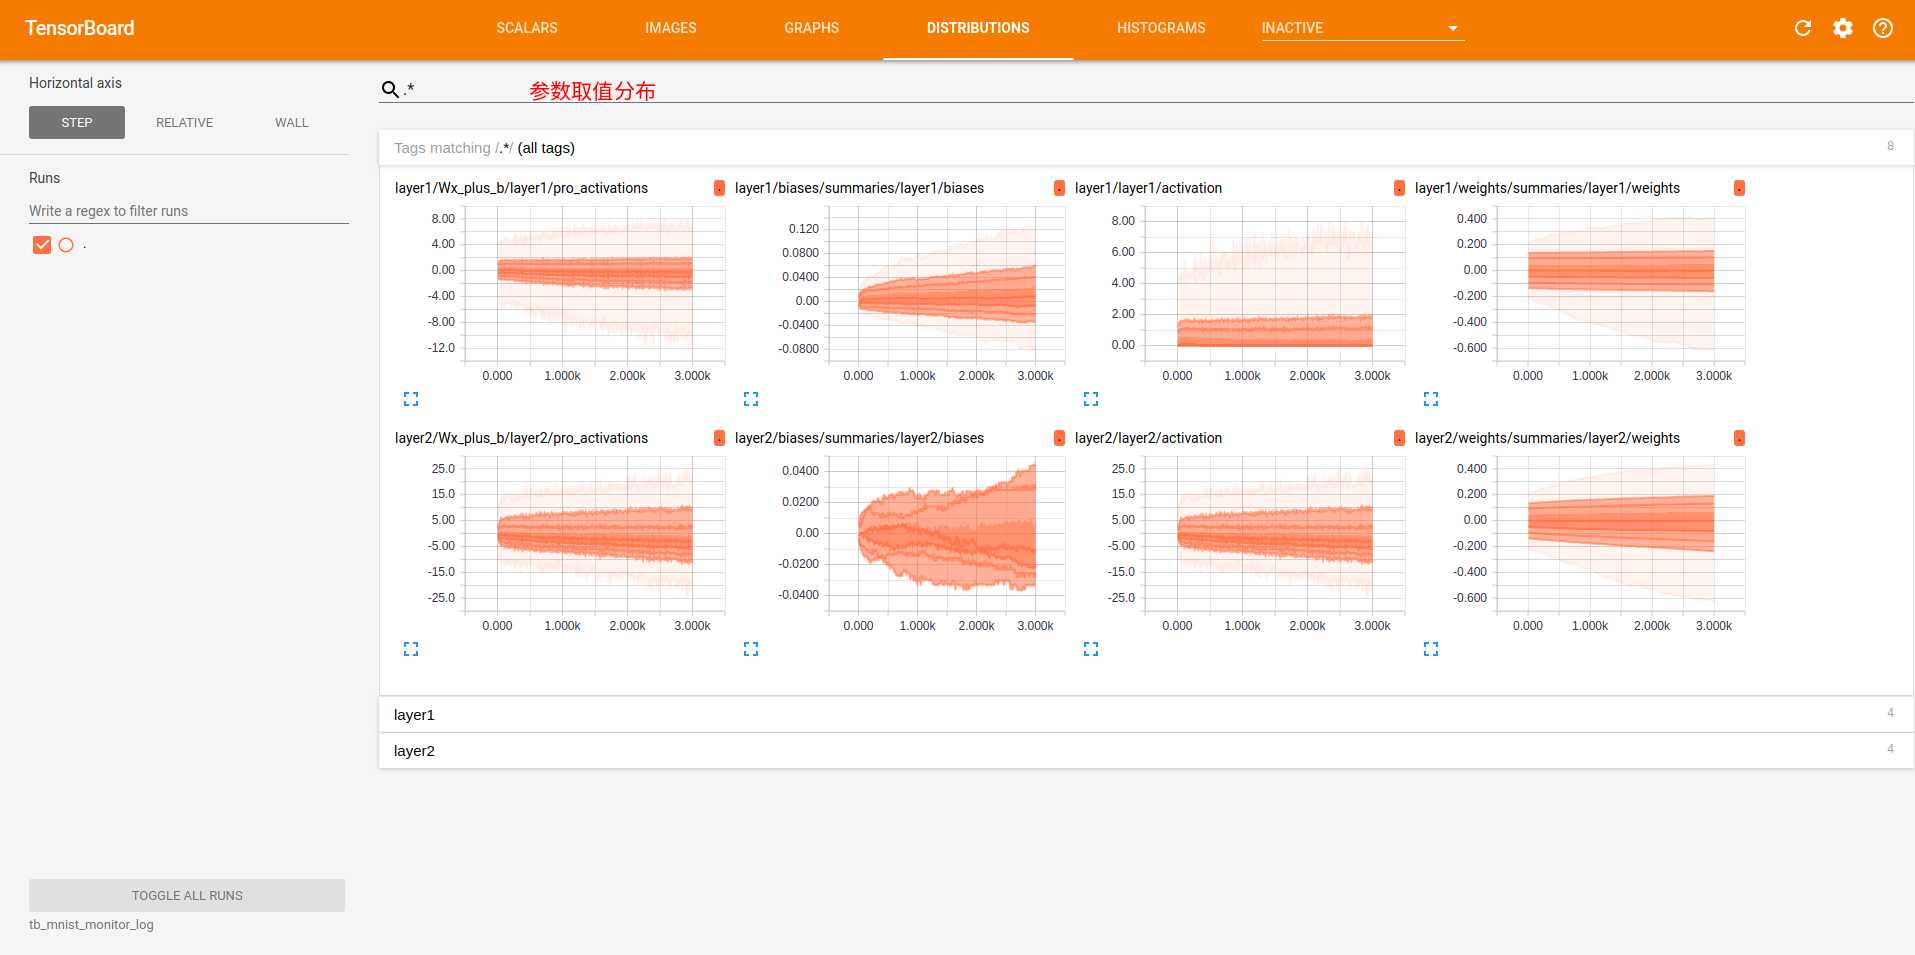Click the layer2 activation distribution chart

[1275, 535]
